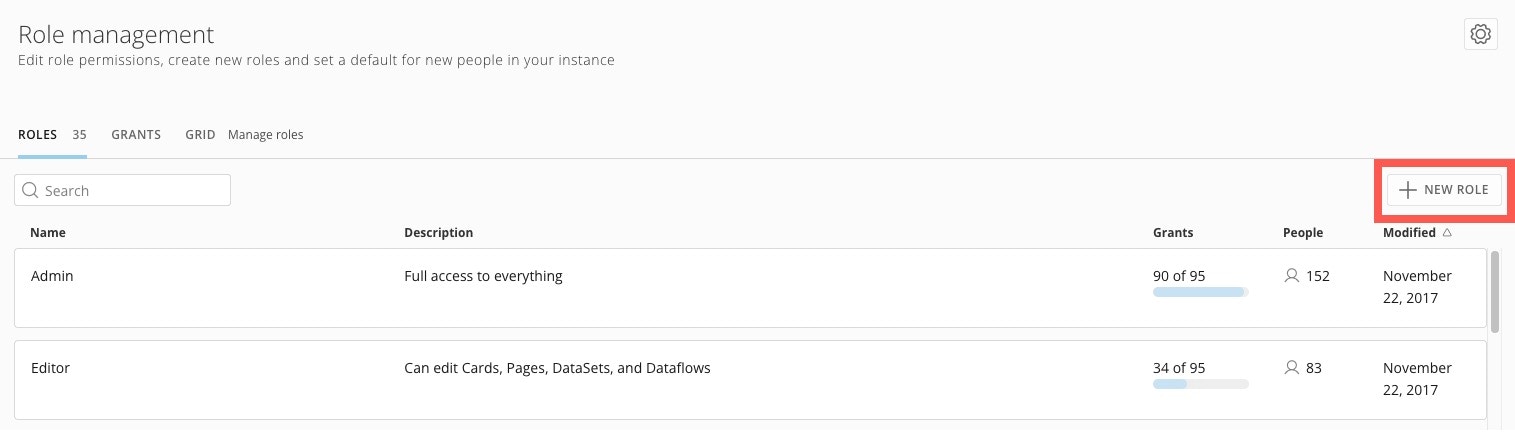Toggle the Modified sort arrow

tap(1447, 233)
